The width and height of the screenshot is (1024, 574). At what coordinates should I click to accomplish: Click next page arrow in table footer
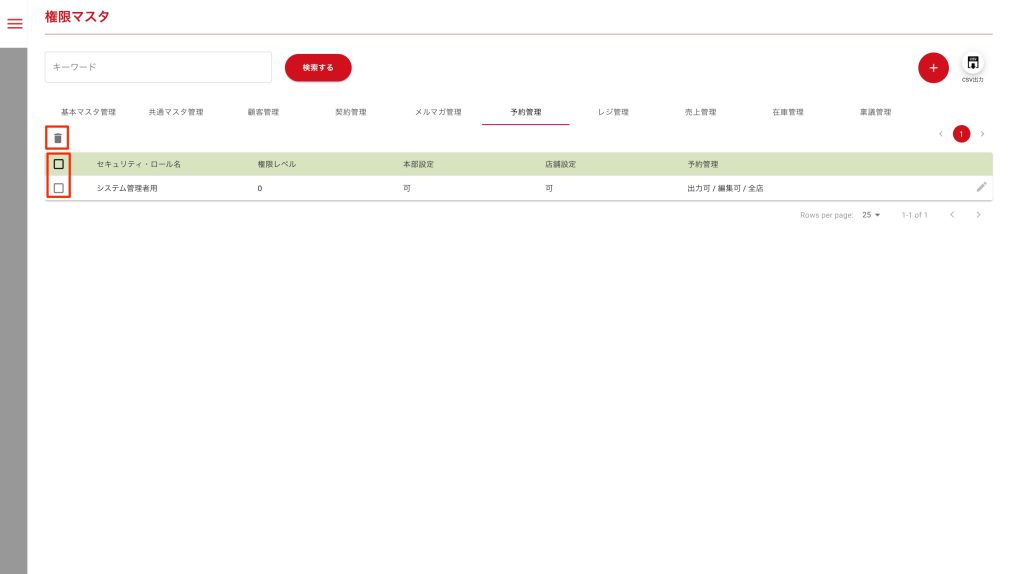coord(978,215)
